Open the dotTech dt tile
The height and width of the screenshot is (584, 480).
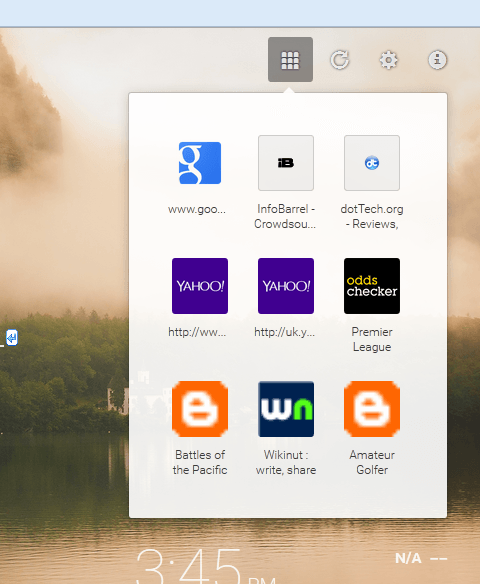(x=372, y=163)
